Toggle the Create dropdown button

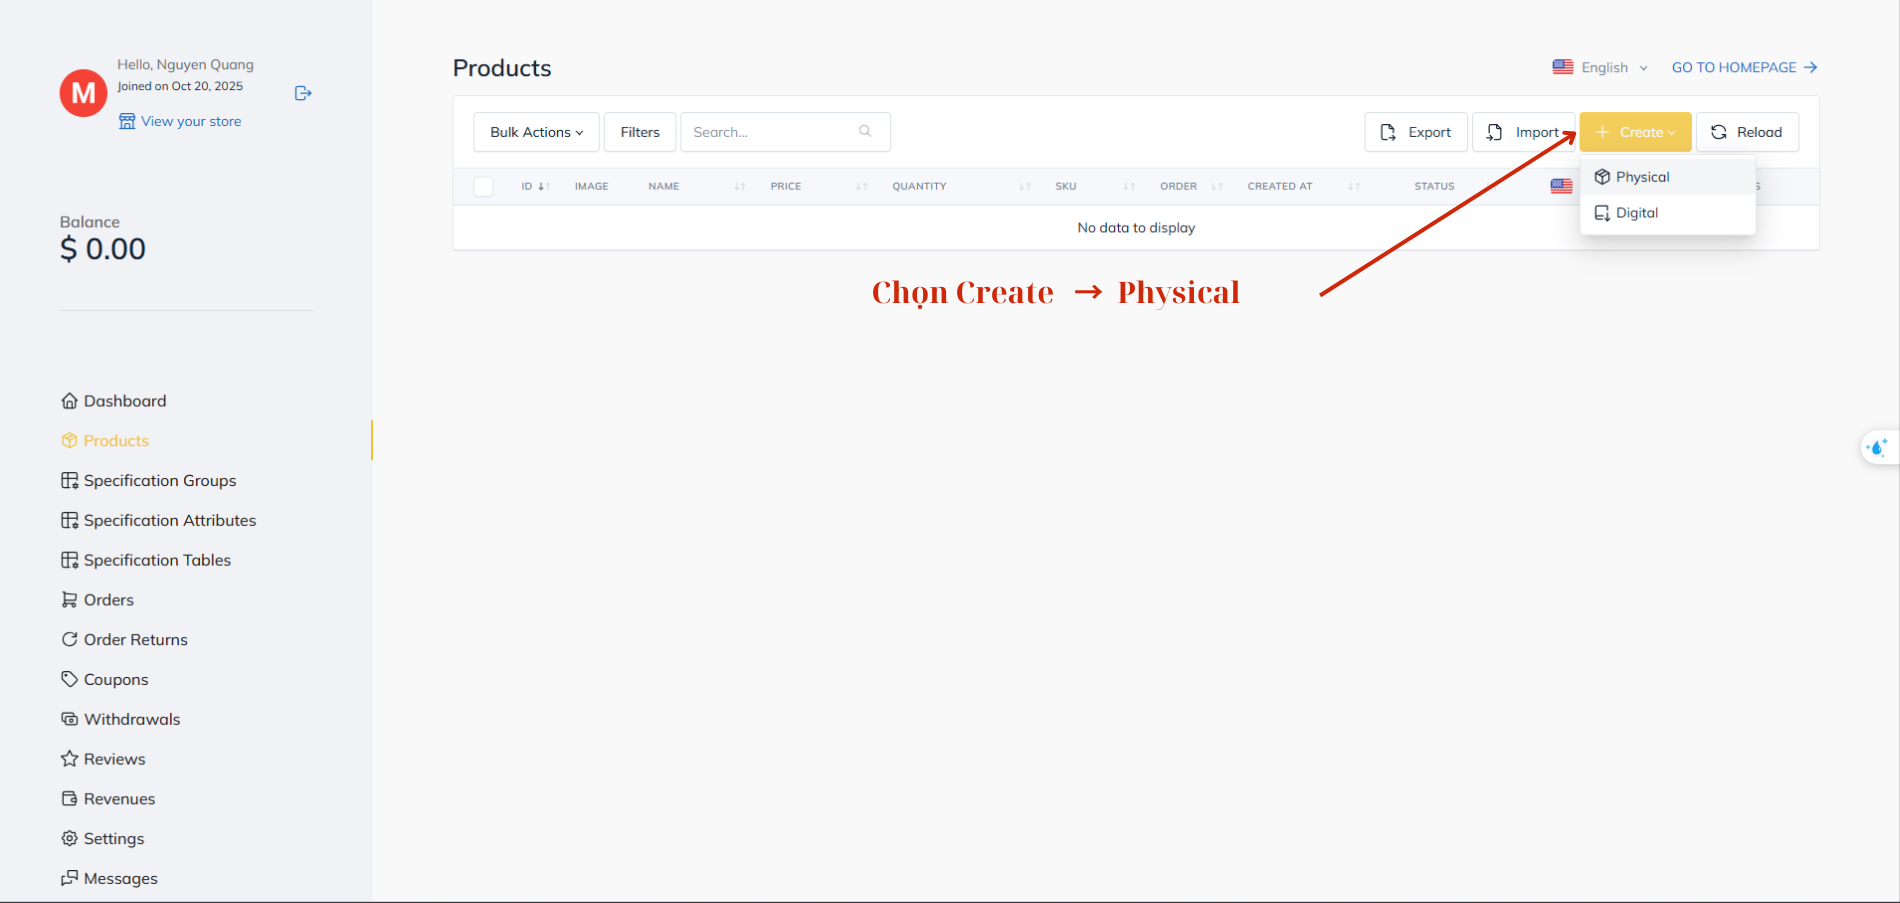[x=1635, y=132]
